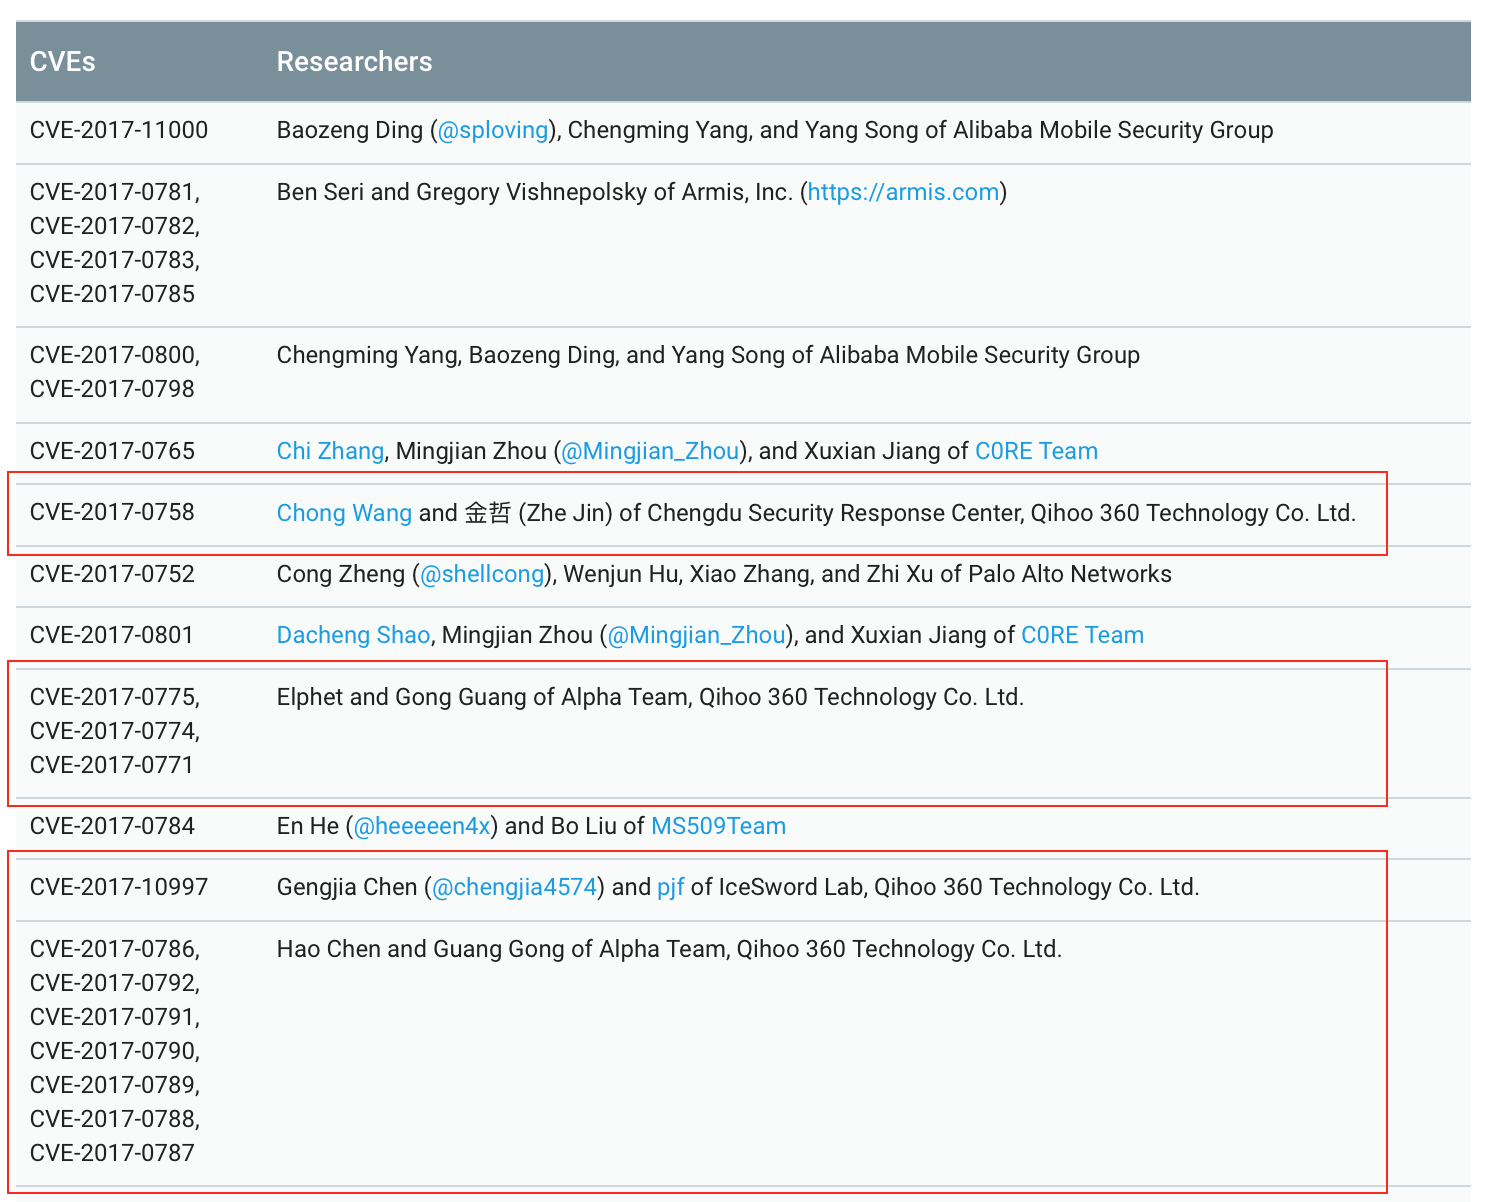Select the CVE-2017-0774 entry
Image resolution: width=1490 pixels, height=1202 pixels.
pos(115,731)
